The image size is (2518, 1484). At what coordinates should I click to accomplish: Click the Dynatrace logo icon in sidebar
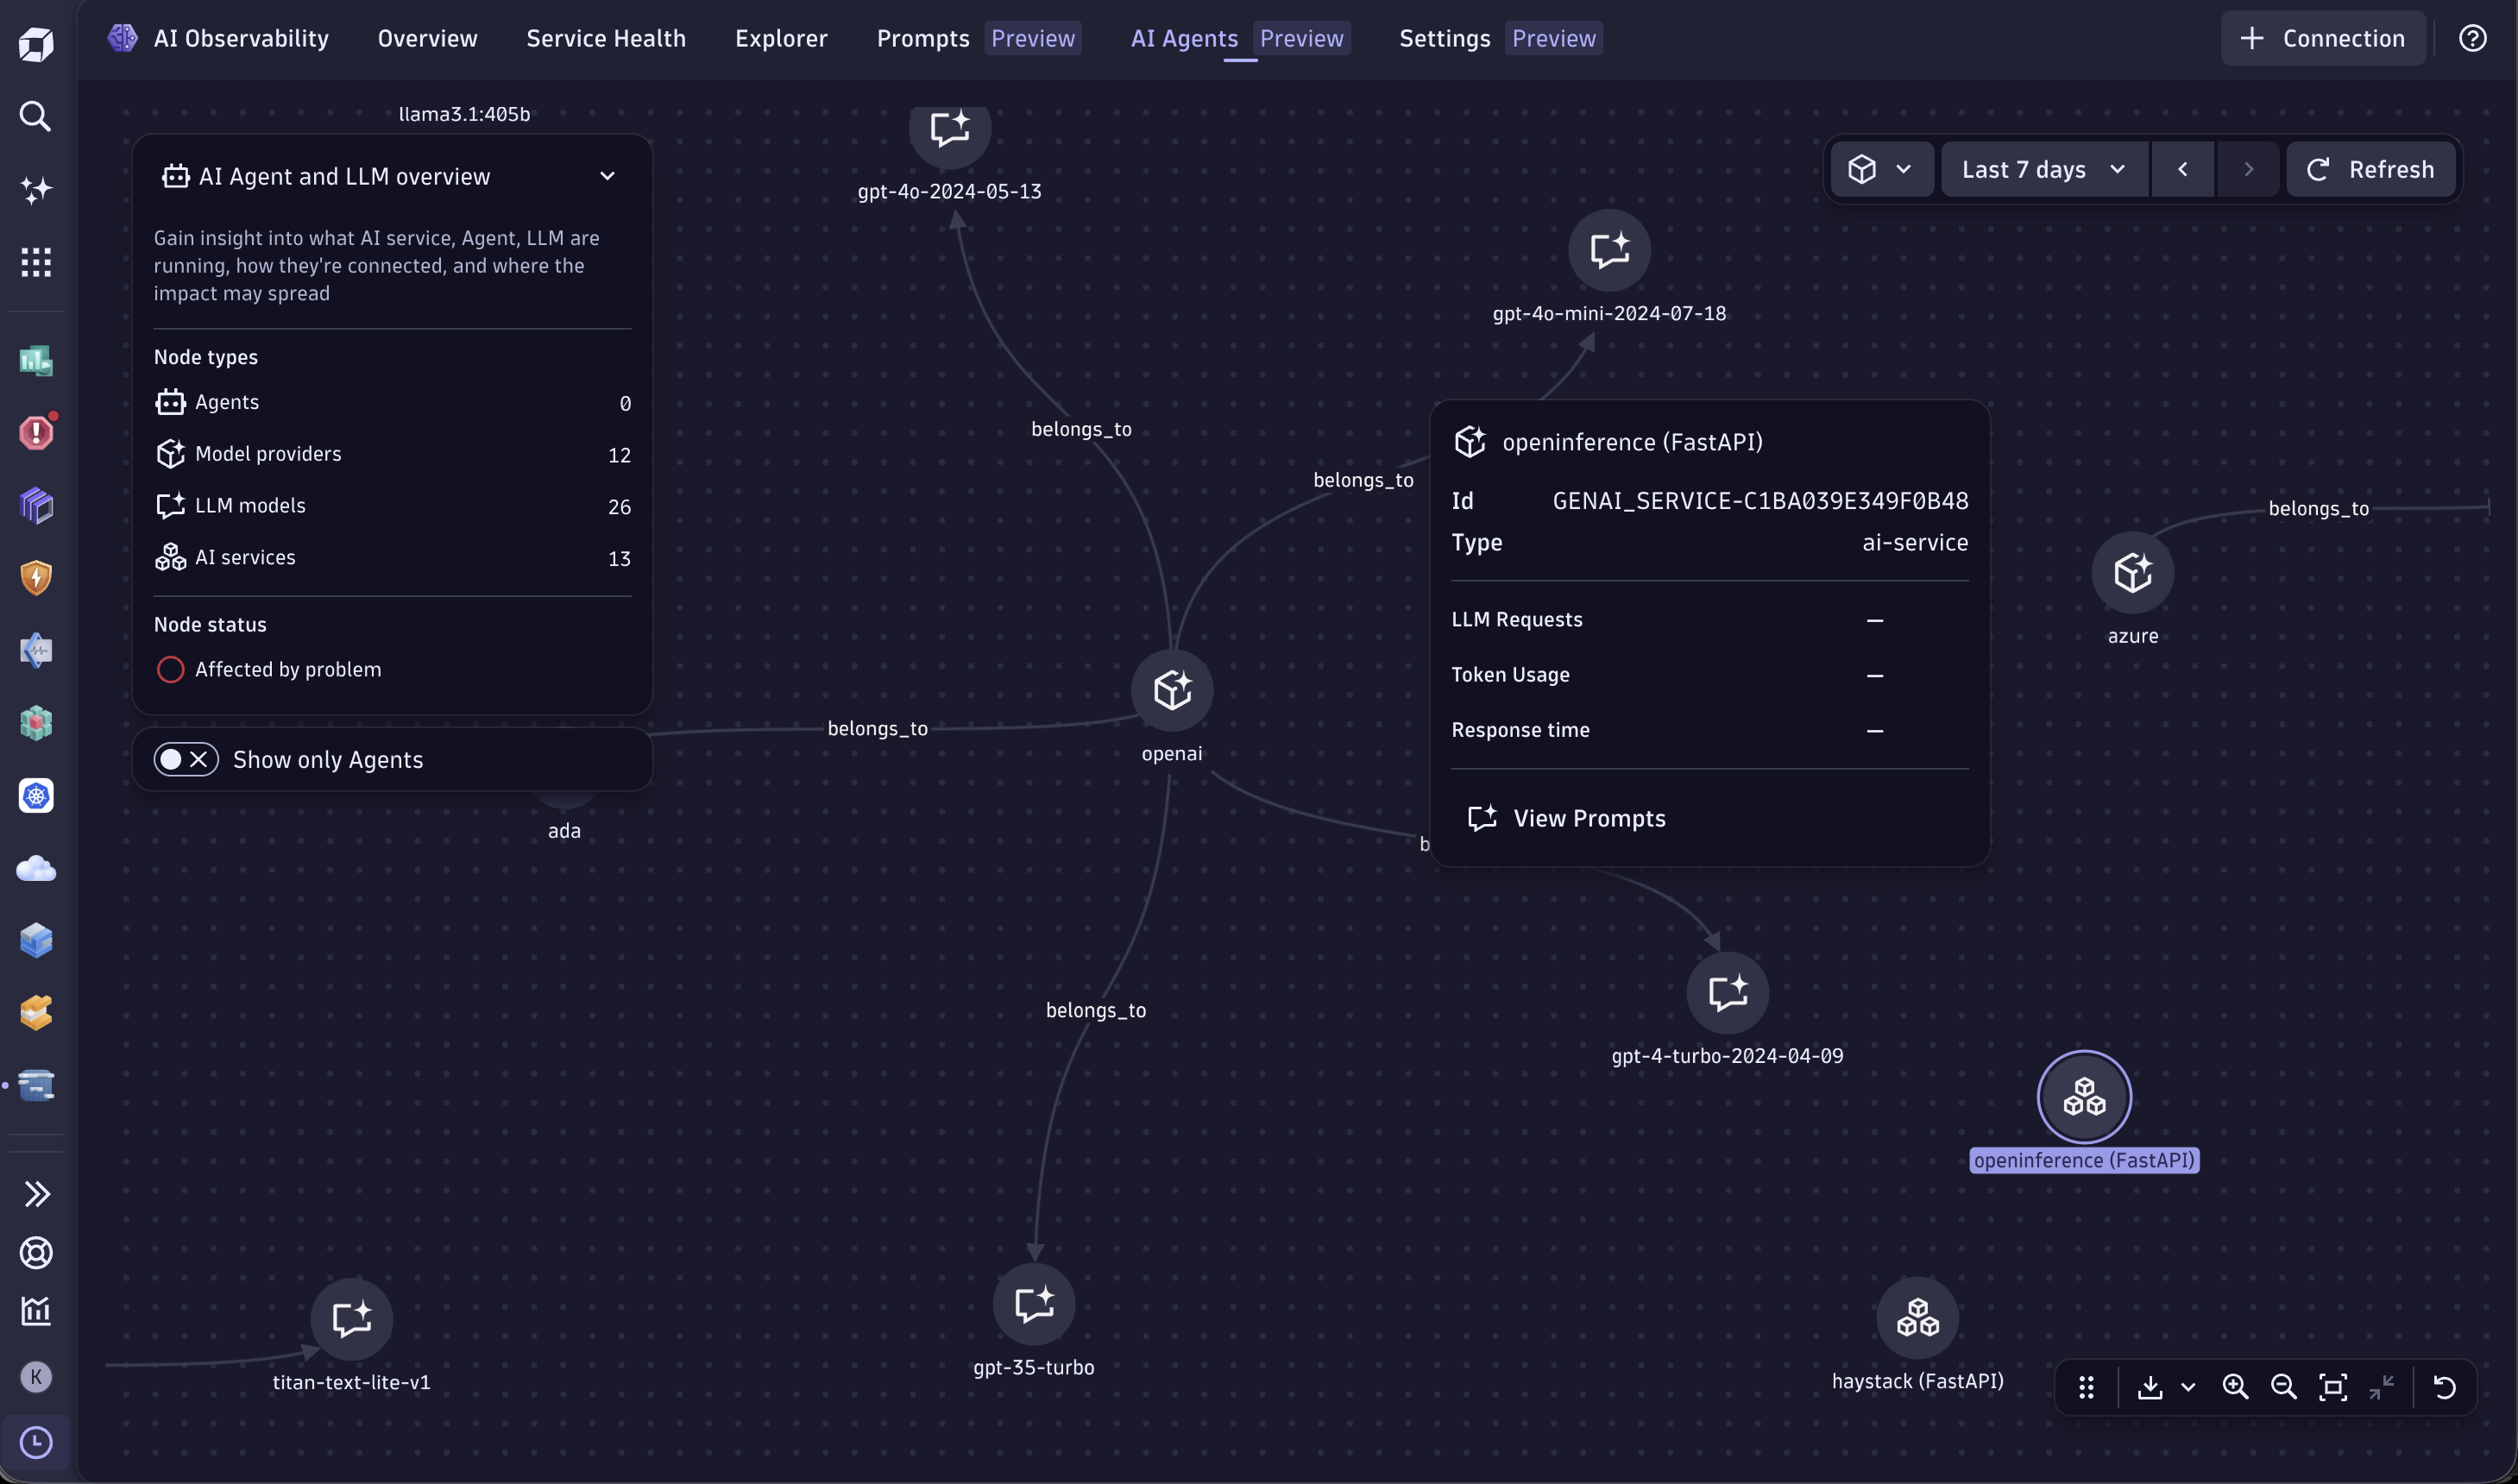(36, 44)
